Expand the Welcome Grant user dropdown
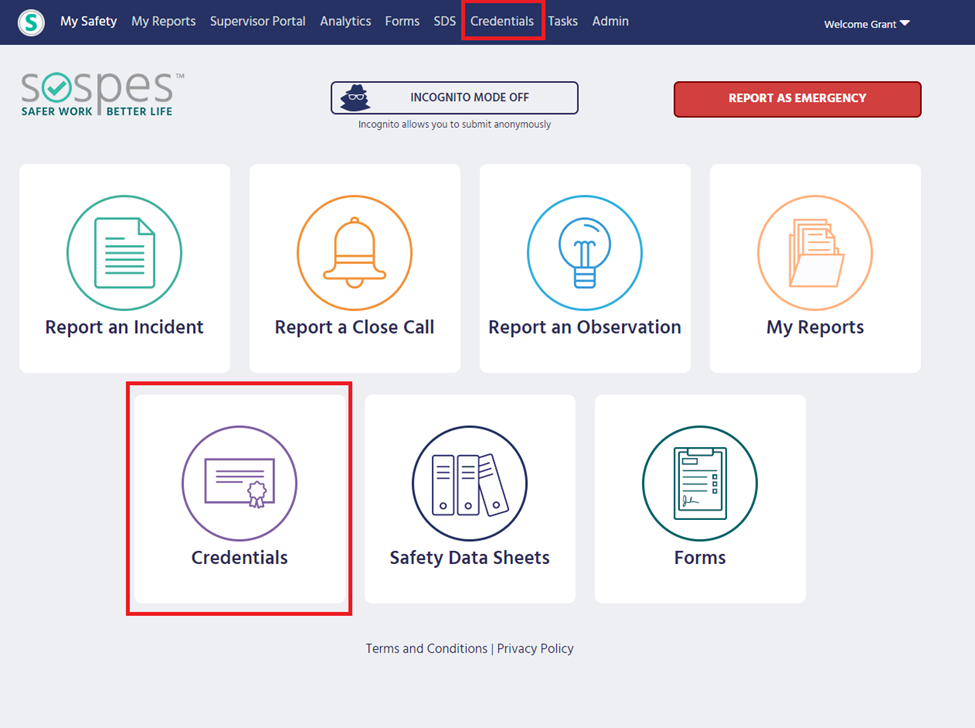This screenshot has width=975, height=728. (866, 24)
